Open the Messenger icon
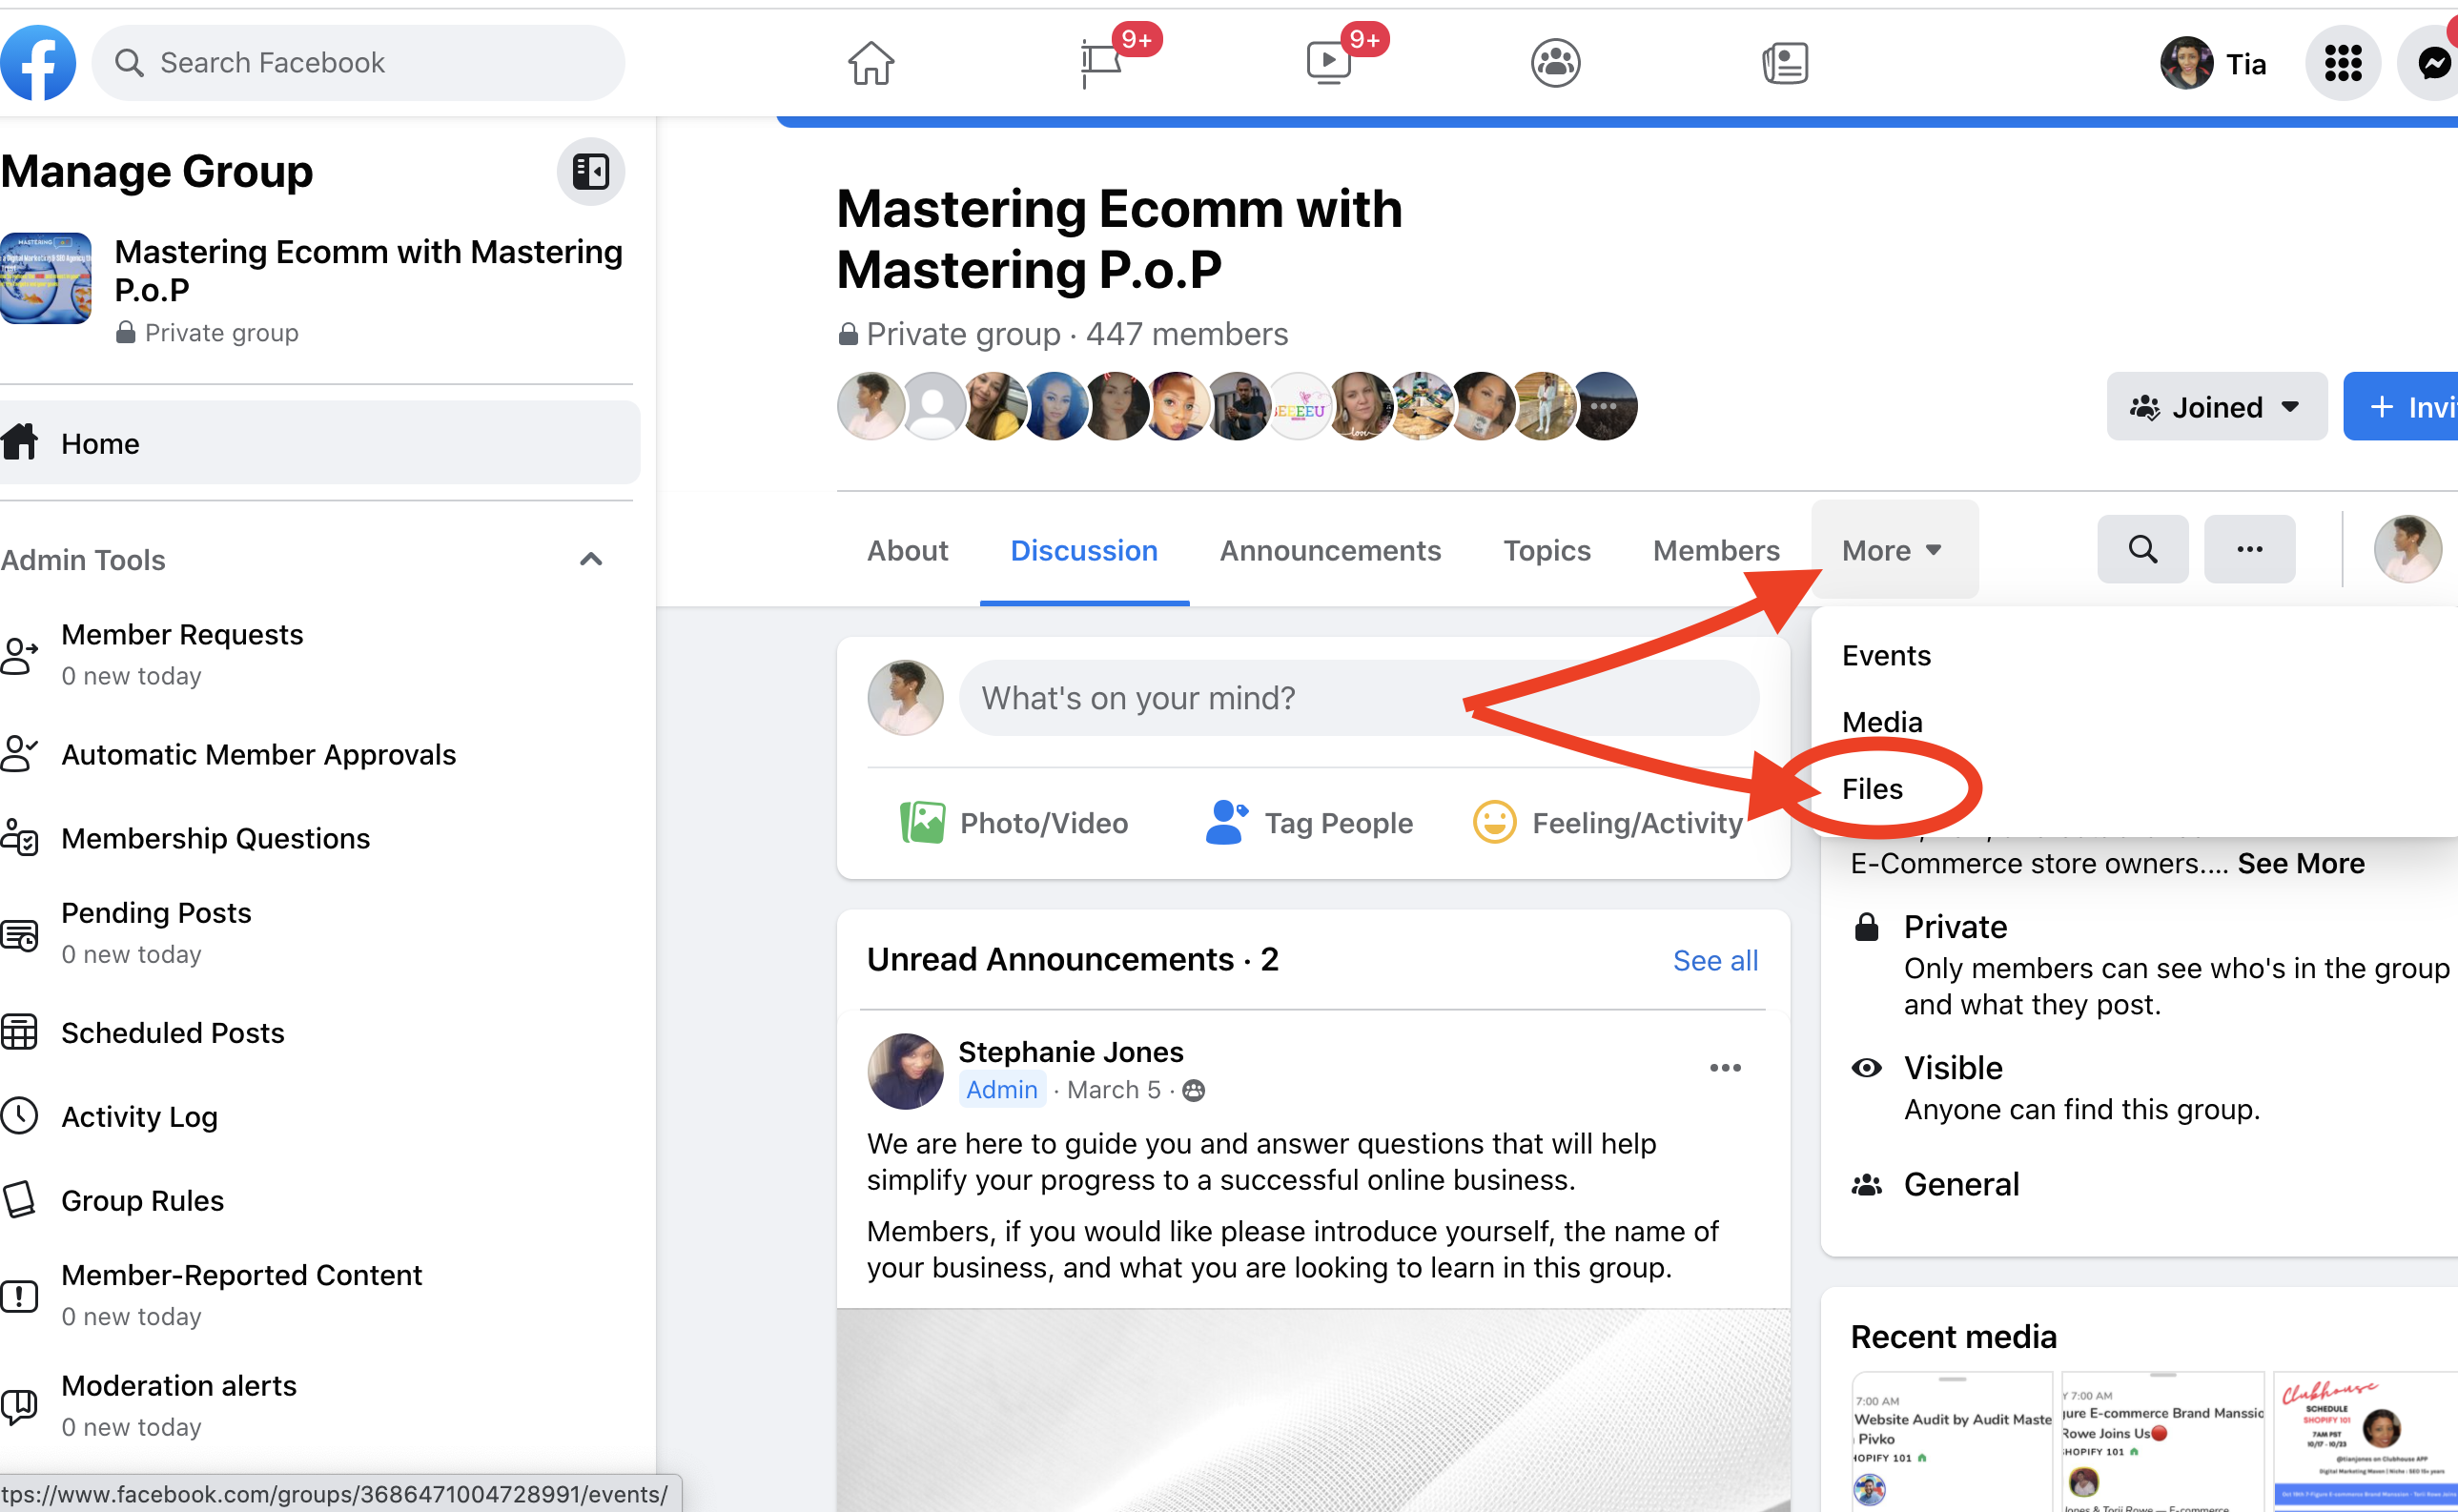The image size is (2458, 1512). [2433, 63]
